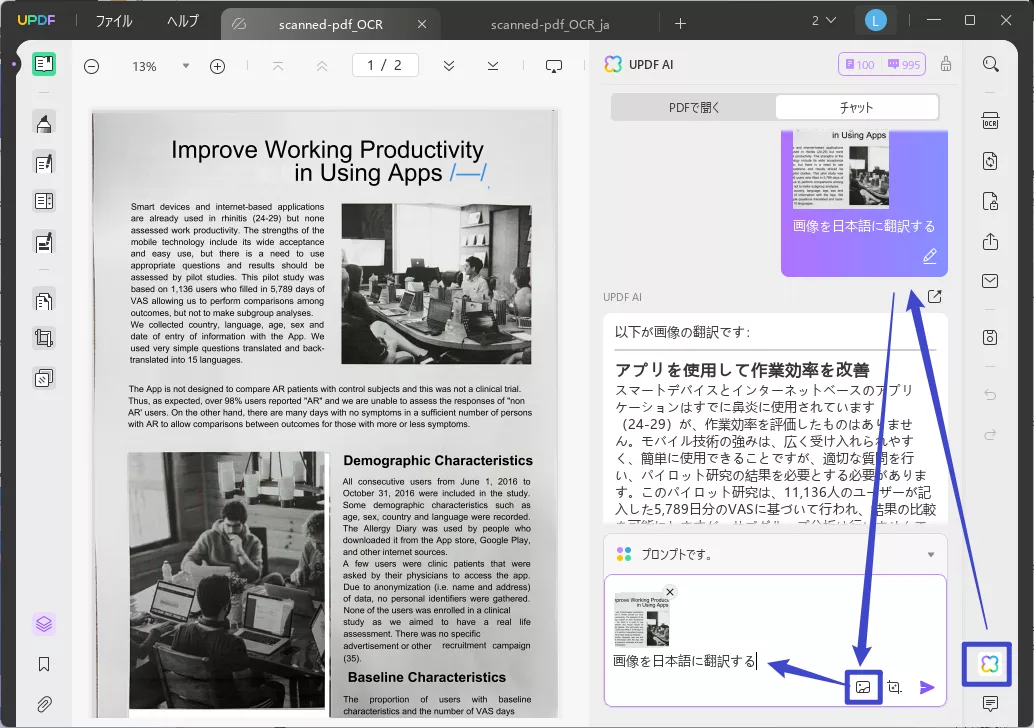1034x728 pixels.
Task: Share the file with the share icon
Action: (990, 242)
